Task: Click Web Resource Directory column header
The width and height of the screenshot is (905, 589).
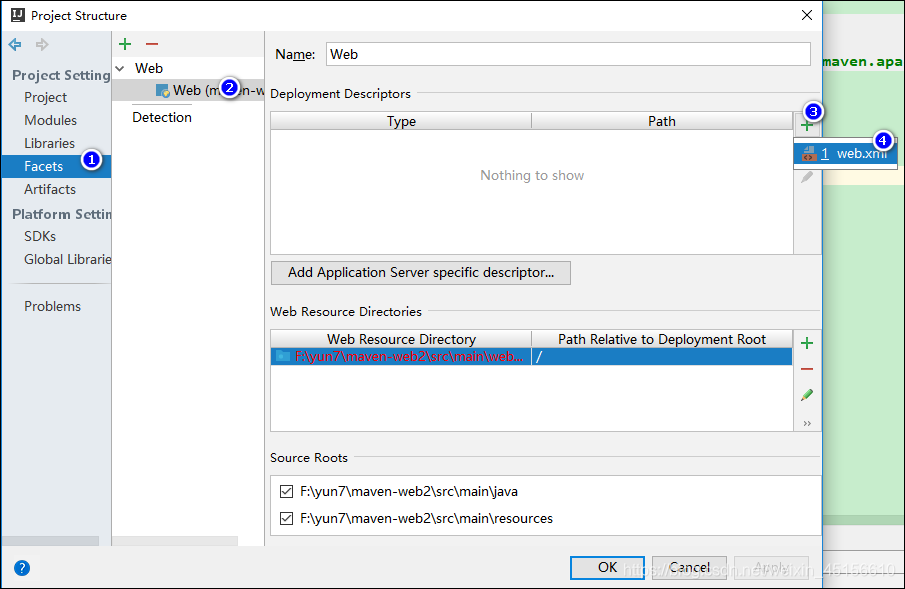Action: click(401, 339)
